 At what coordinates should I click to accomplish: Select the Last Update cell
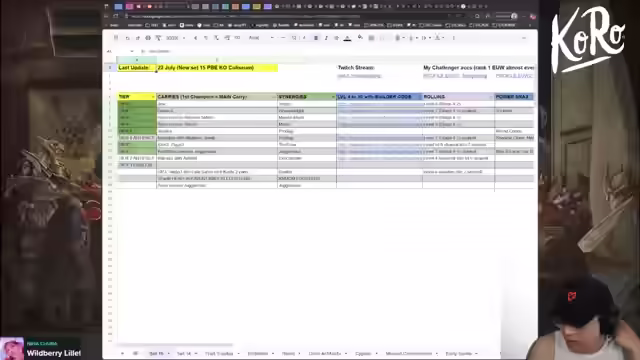click(137, 68)
